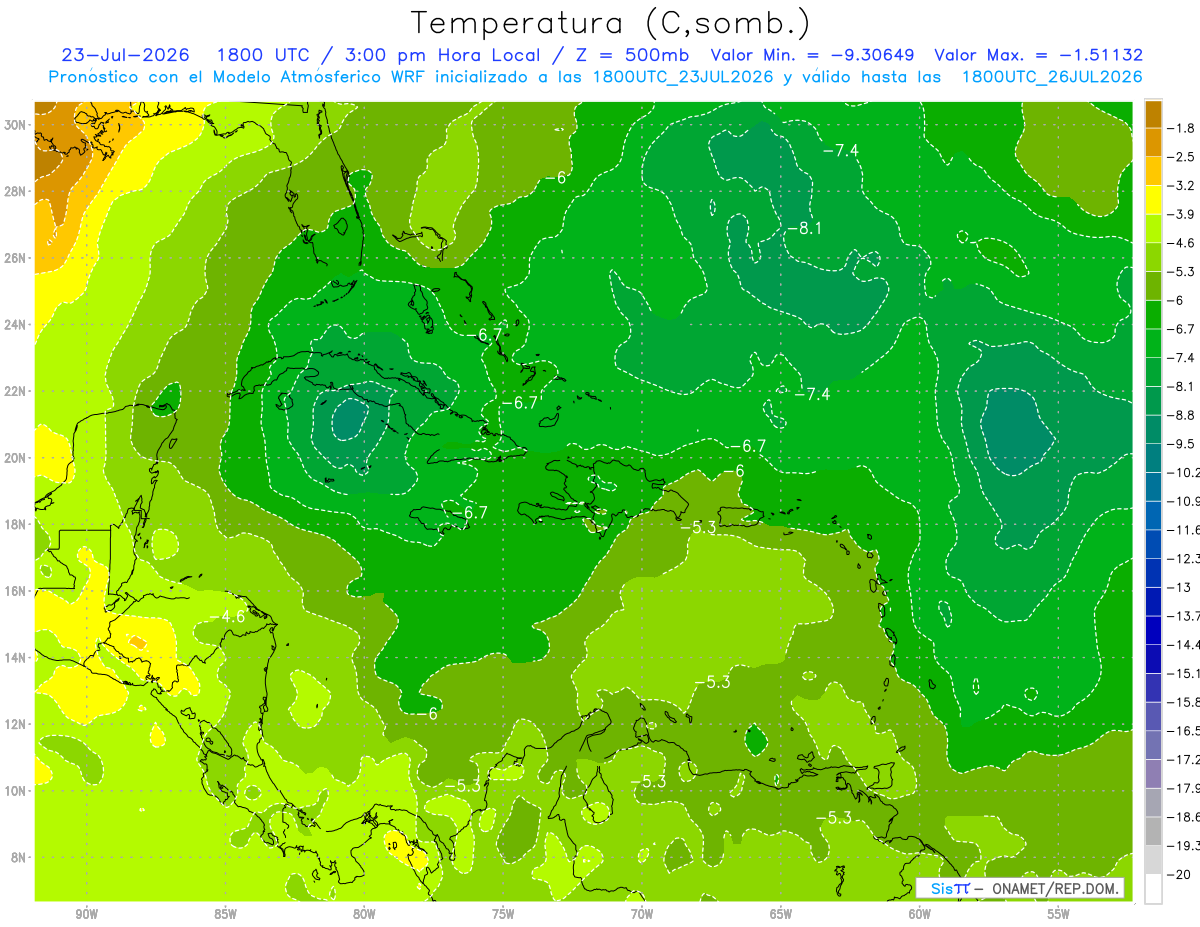Image resolution: width=1200 pixels, height=927 pixels.
Task: Click the yellow color bar segment between -3.2 and -3.9
Action: (x=1154, y=200)
